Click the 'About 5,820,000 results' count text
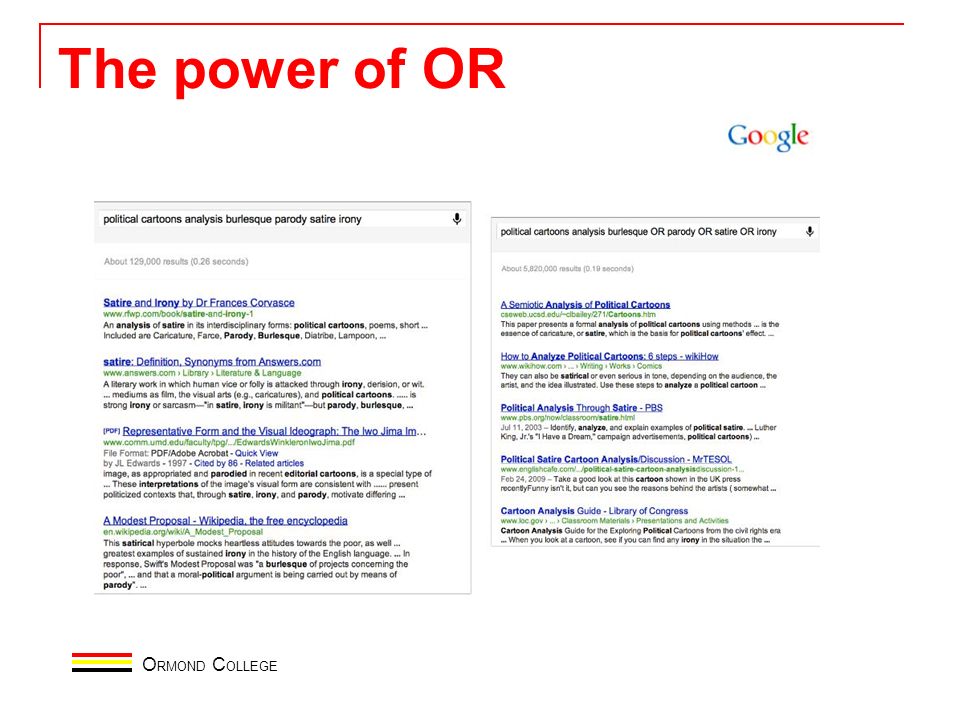Screen dimensions: 960x720 (567, 268)
